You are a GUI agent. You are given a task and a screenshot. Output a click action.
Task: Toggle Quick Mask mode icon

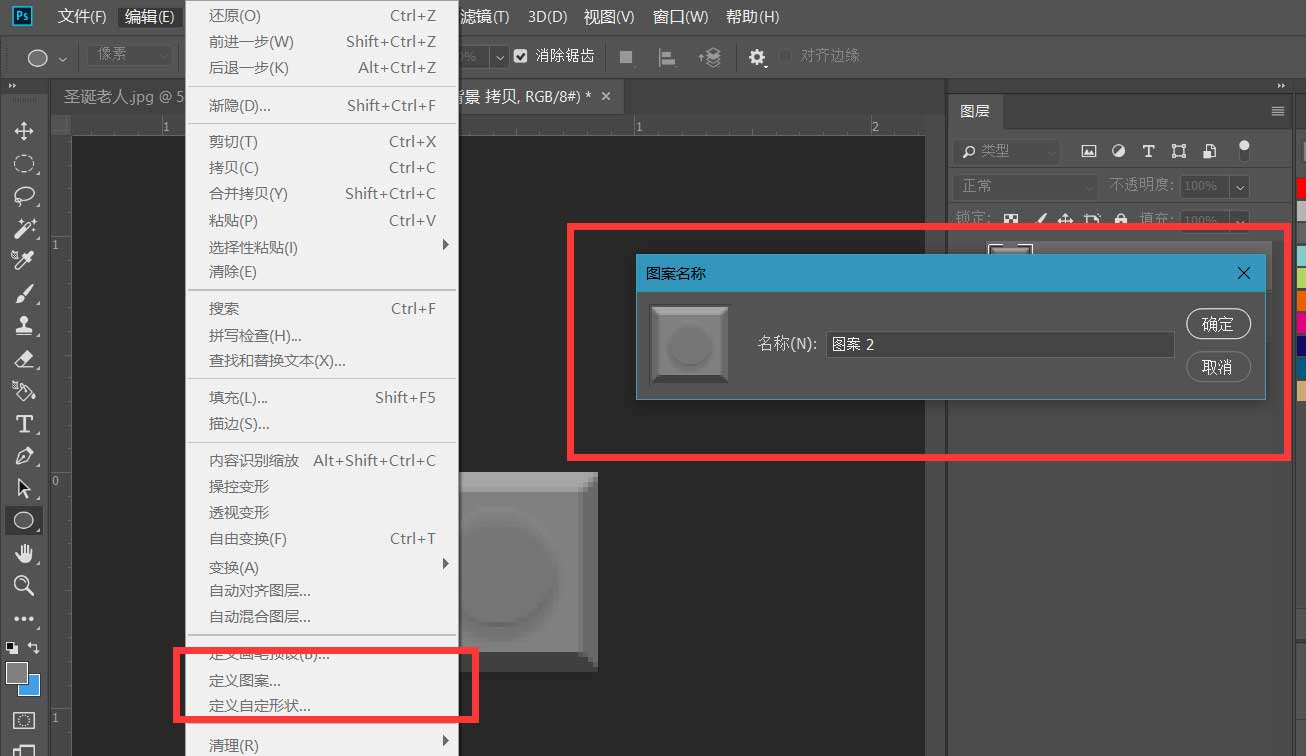tap(24, 720)
